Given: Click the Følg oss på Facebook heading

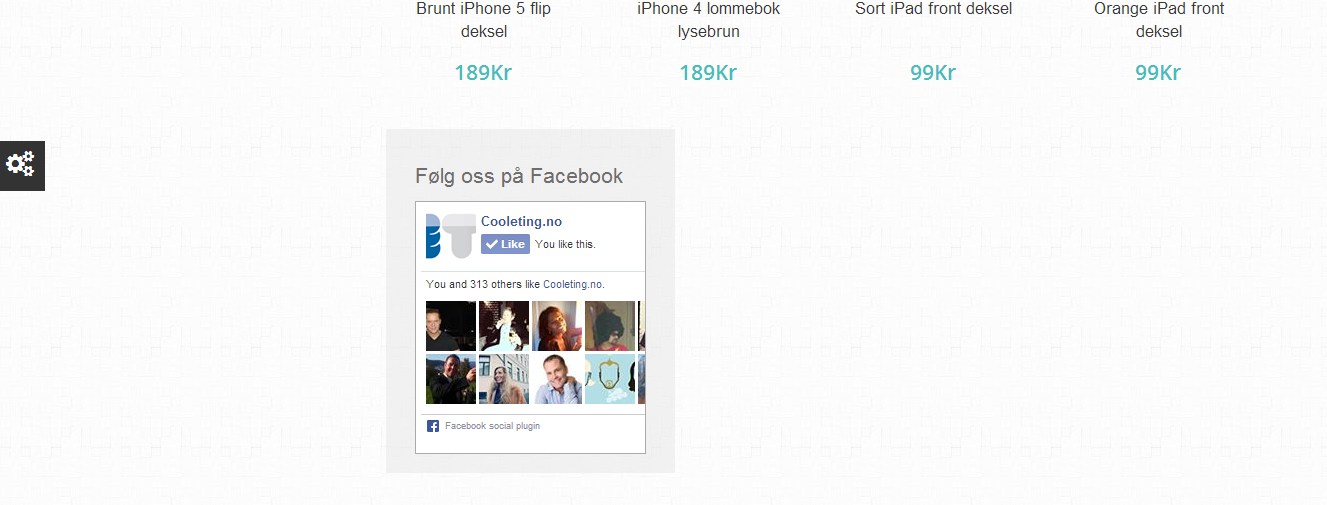Looking at the screenshot, I should pyautogui.click(x=519, y=176).
